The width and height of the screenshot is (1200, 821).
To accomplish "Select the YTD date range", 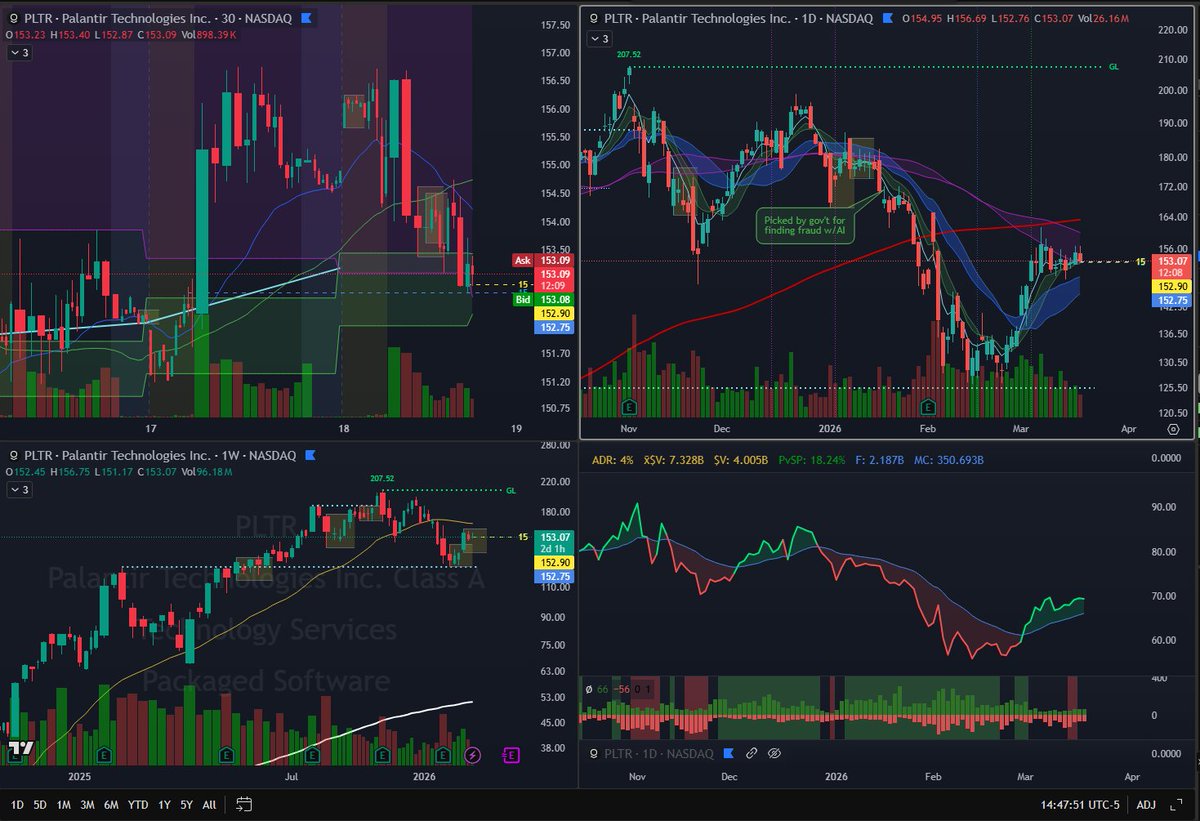I will [x=138, y=805].
